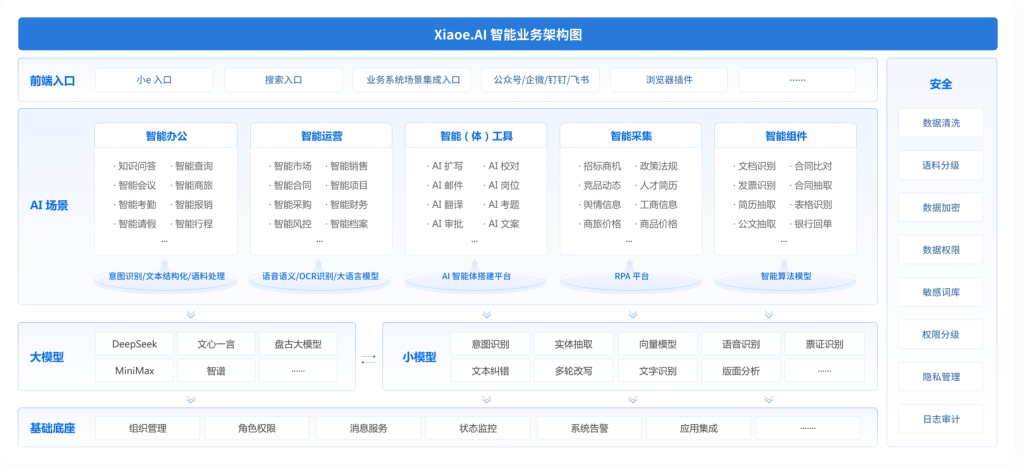Select the 系统告警 box

pyautogui.click(x=590, y=428)
